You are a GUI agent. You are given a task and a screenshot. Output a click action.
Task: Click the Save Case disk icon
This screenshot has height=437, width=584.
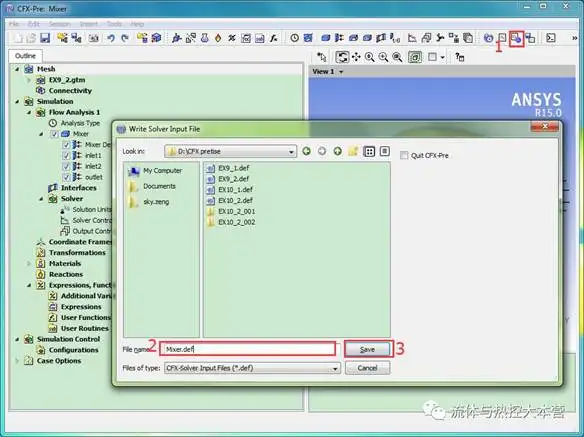click(45, 38)
